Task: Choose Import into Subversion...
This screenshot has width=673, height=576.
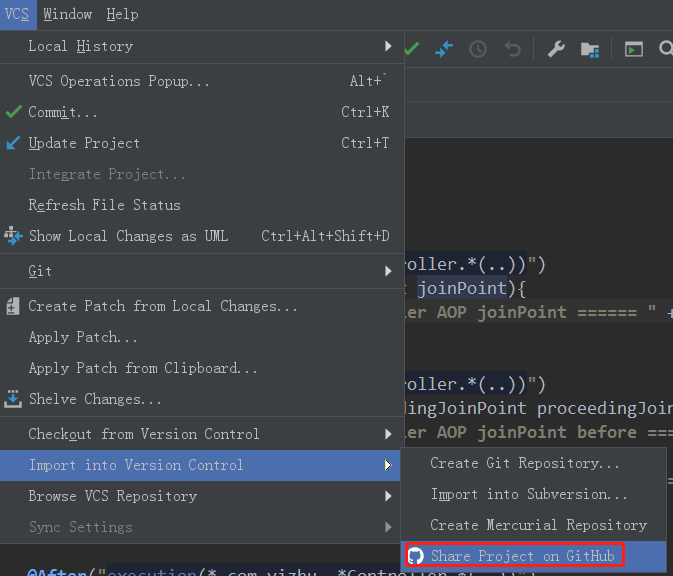Action: 534,494
